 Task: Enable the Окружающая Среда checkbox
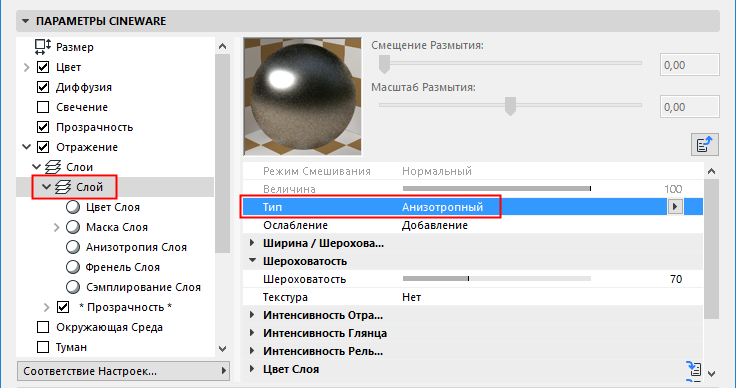[x=43, y=327]
